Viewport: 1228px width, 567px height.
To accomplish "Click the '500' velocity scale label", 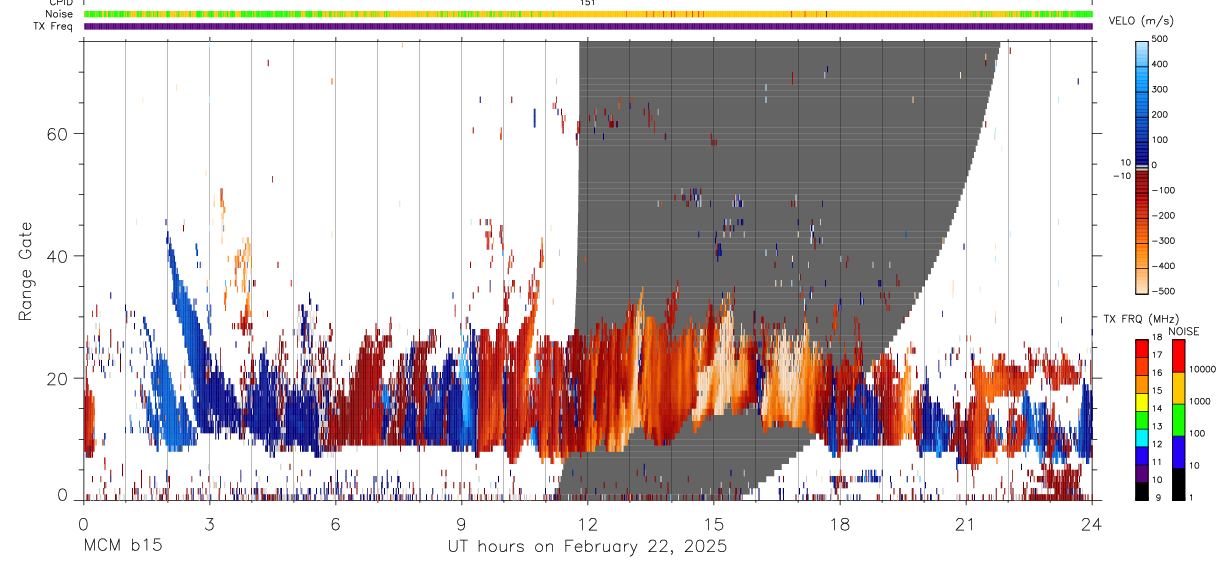I will point(1161,39).
